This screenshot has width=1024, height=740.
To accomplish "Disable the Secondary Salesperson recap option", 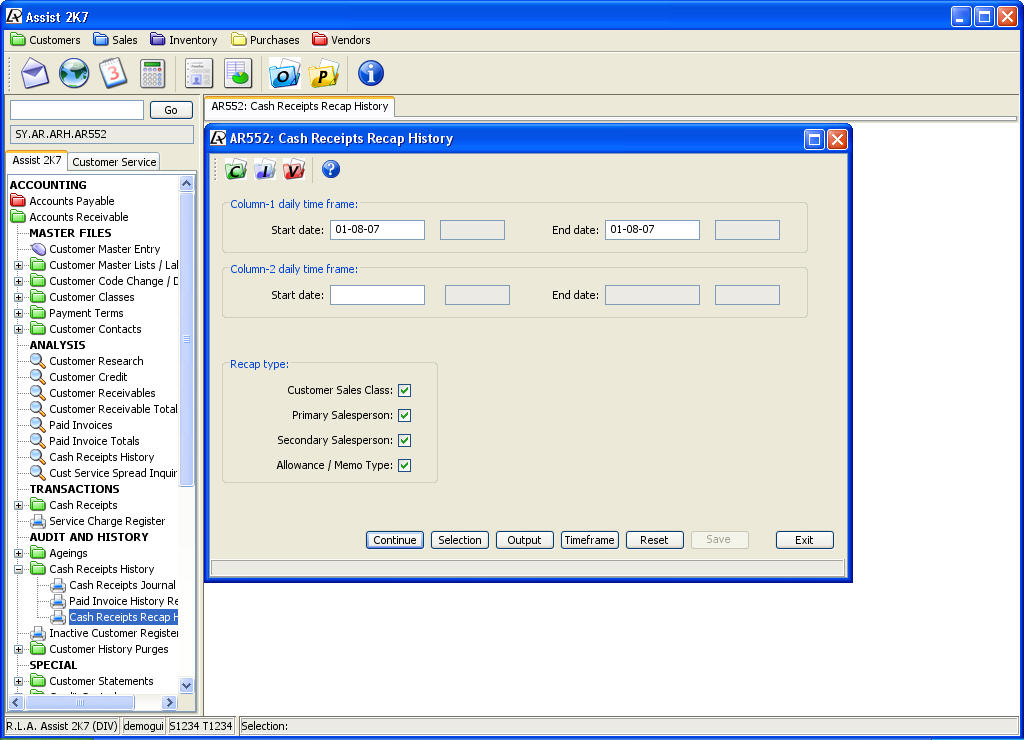I will pyautogui.click(x=404, y=440).
